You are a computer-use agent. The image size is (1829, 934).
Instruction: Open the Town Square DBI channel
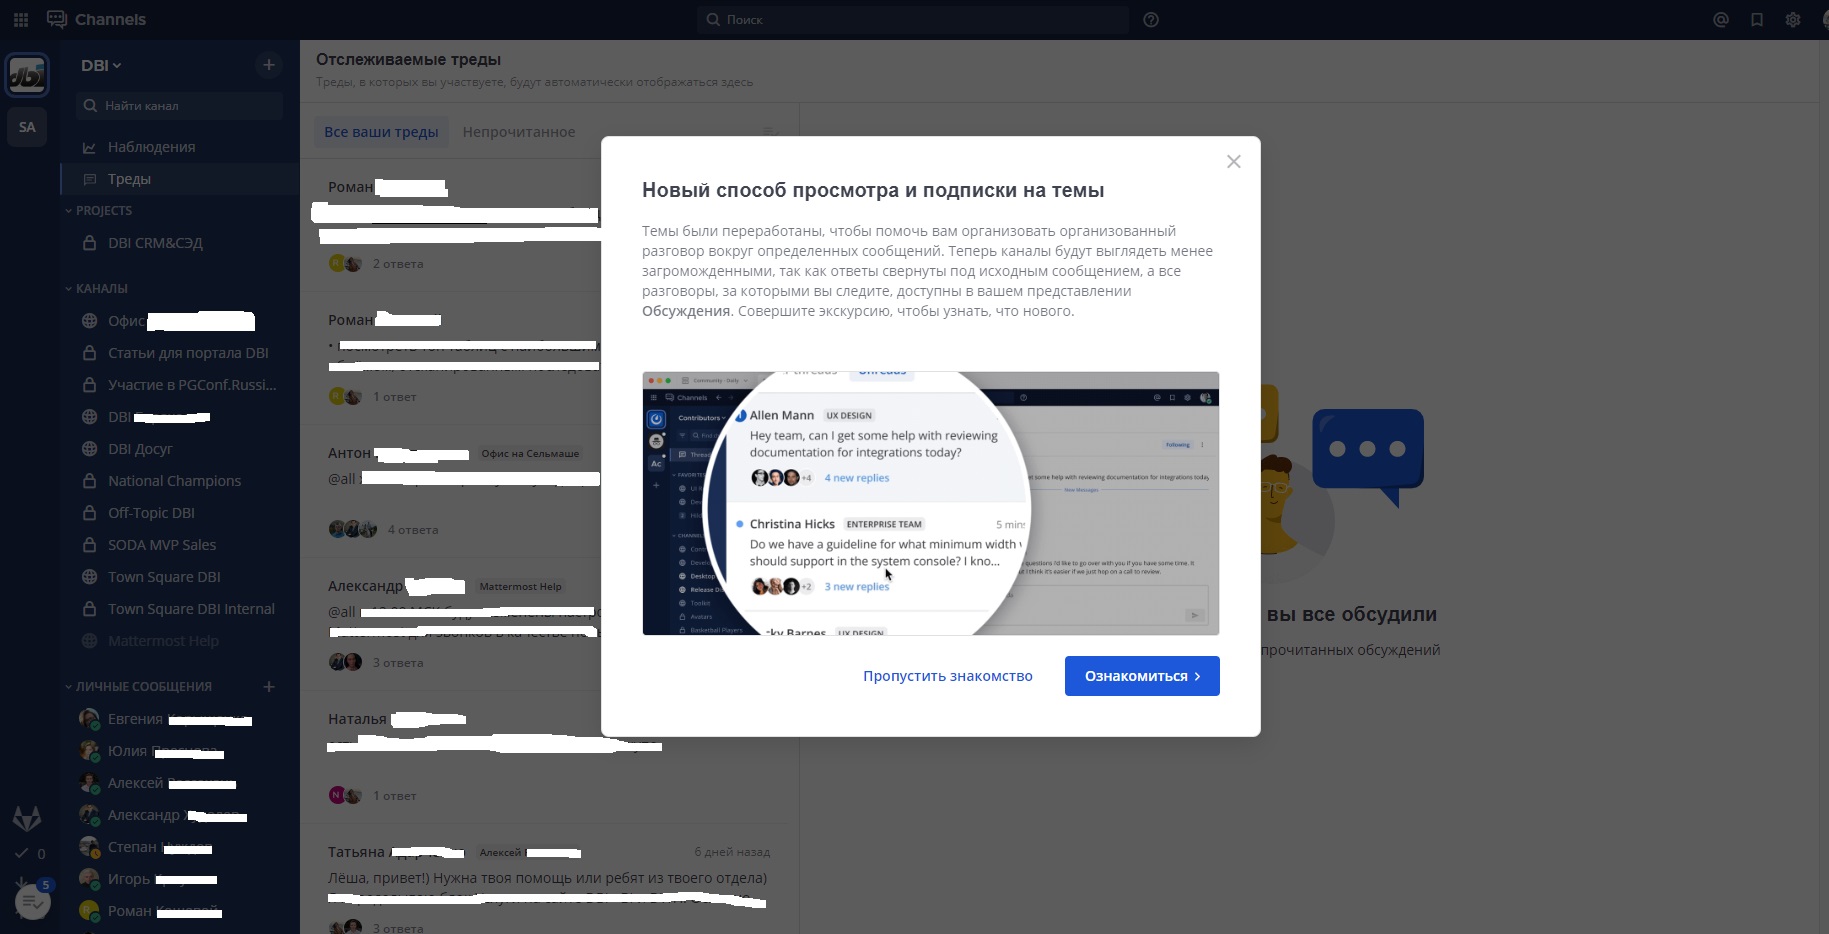point(180,577)
